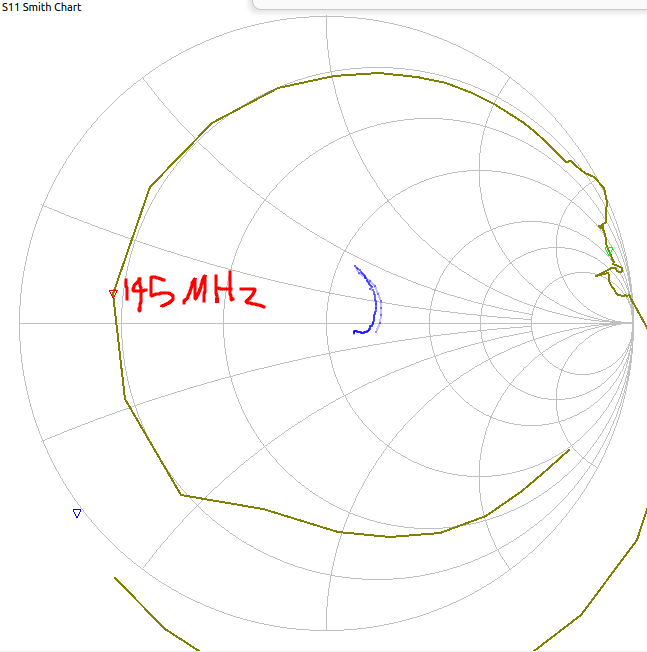Click the handwritten red digit 5

[162, 292]
